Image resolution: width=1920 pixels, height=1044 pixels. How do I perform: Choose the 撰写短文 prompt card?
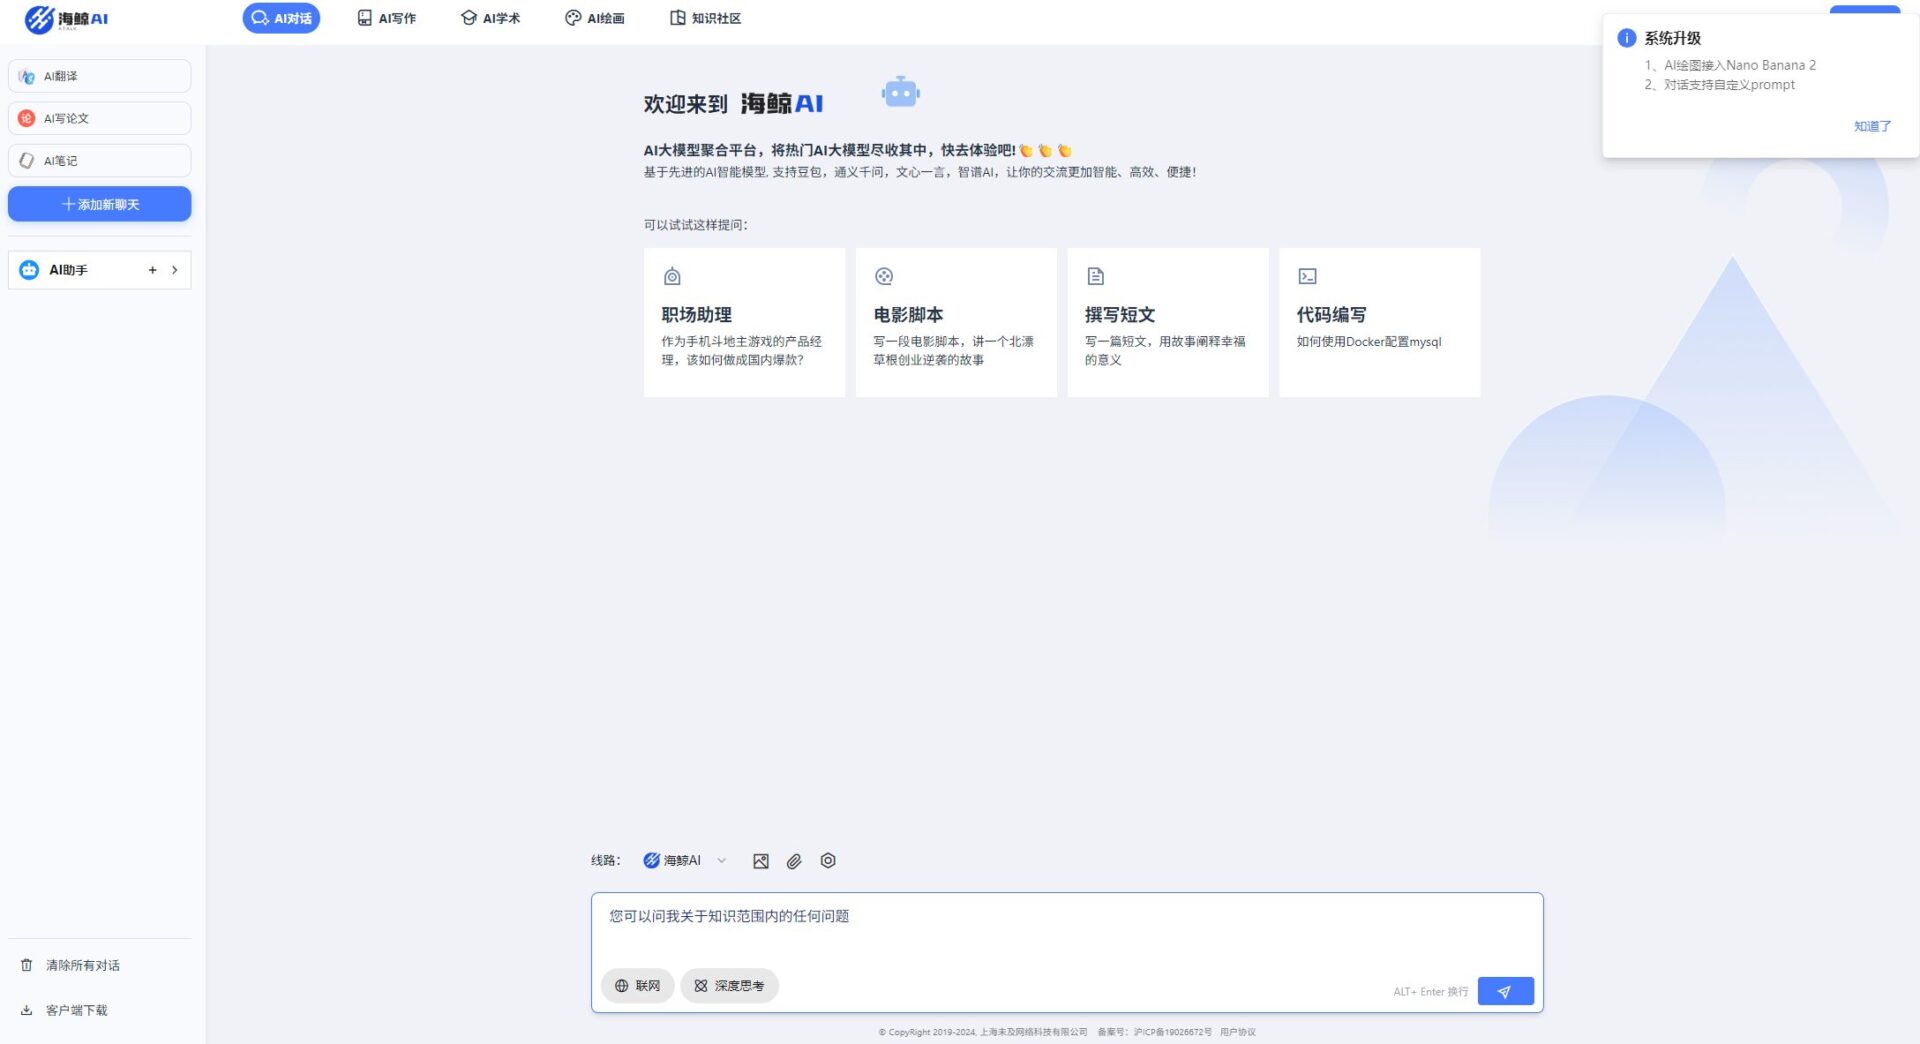[x=1168, y=322]
